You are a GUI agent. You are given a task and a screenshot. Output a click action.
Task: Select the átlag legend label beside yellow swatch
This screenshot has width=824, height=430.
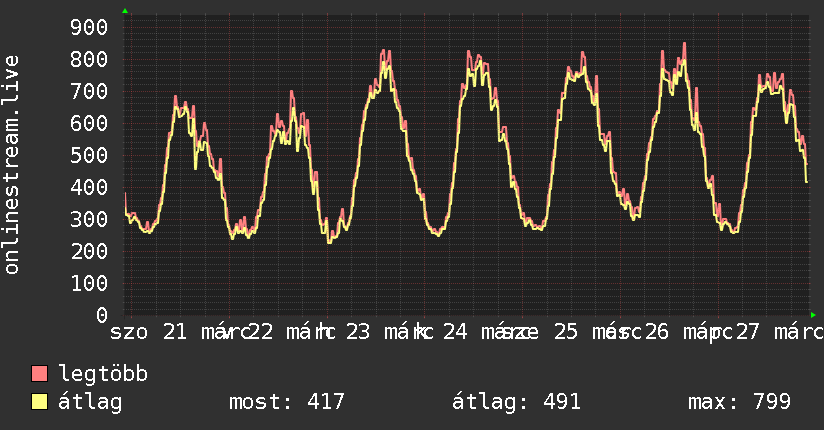(90, 402)
